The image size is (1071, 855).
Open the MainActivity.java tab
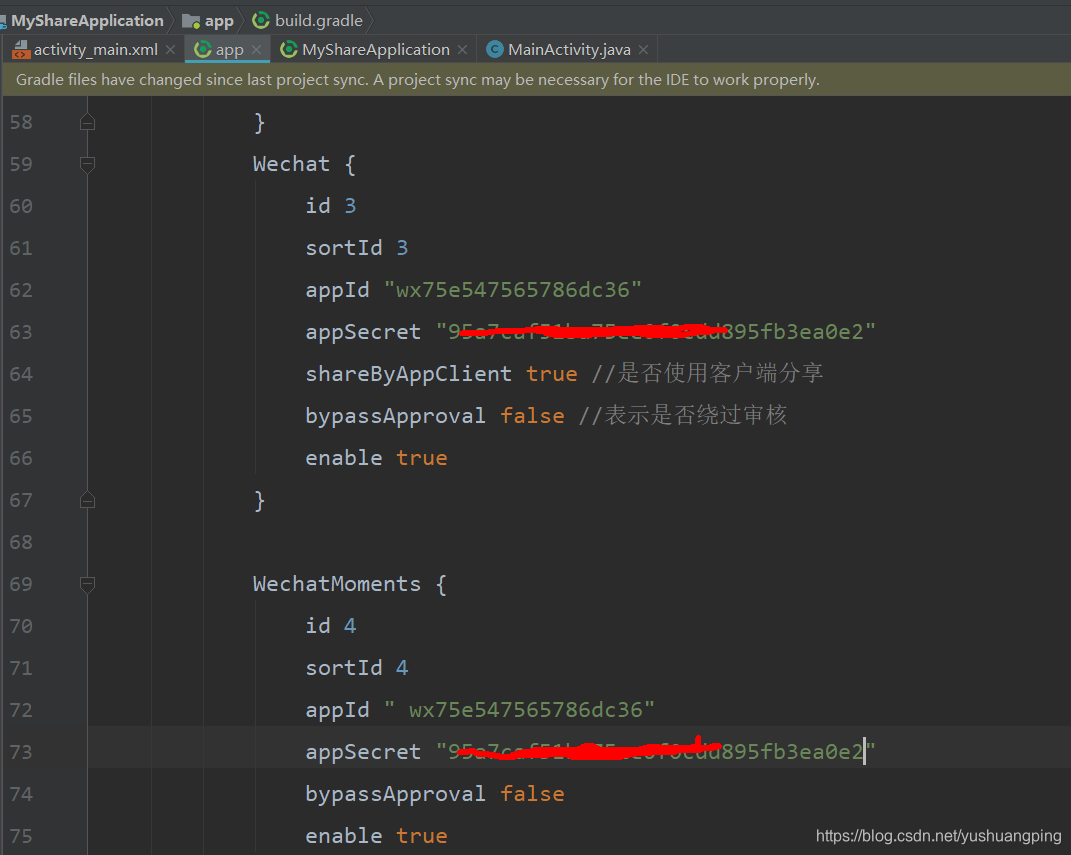point(569,50)
